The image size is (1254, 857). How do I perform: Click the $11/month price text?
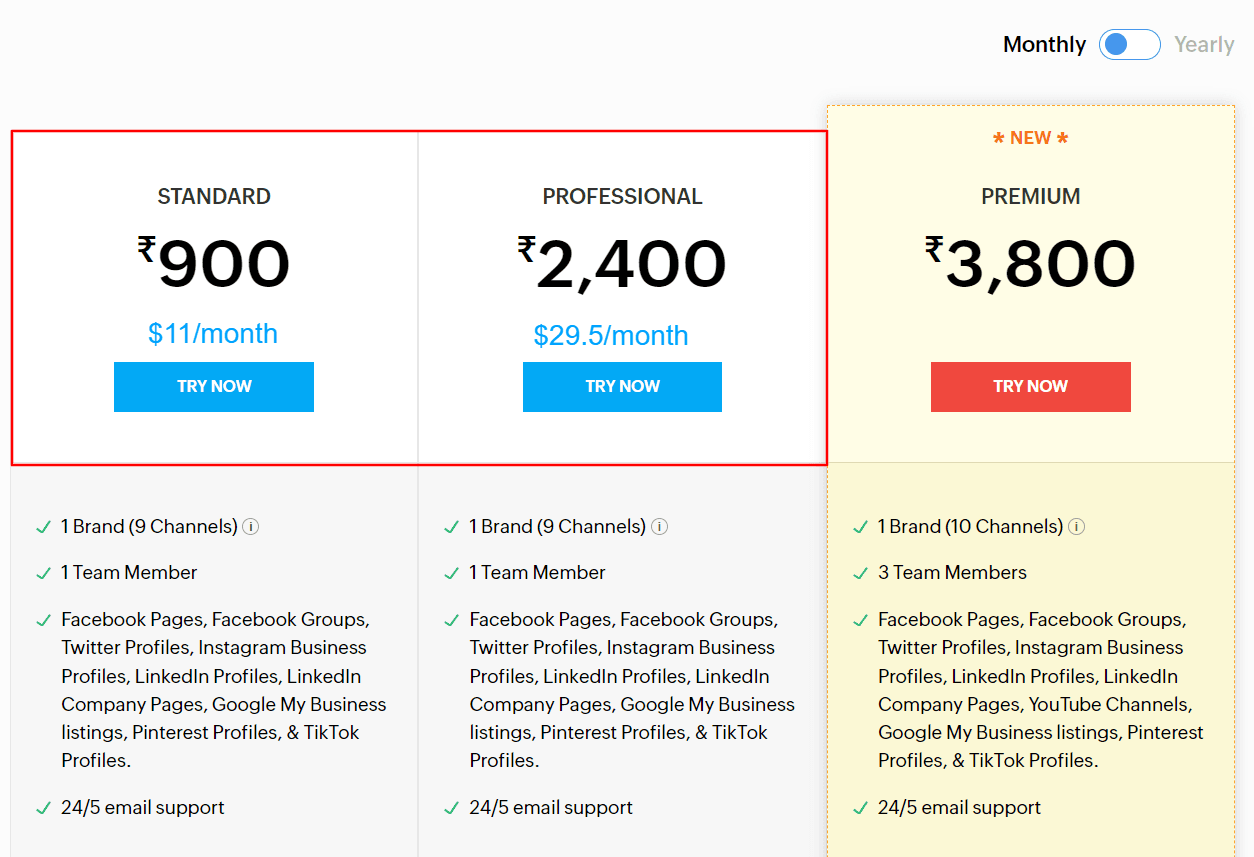point(213,334)
